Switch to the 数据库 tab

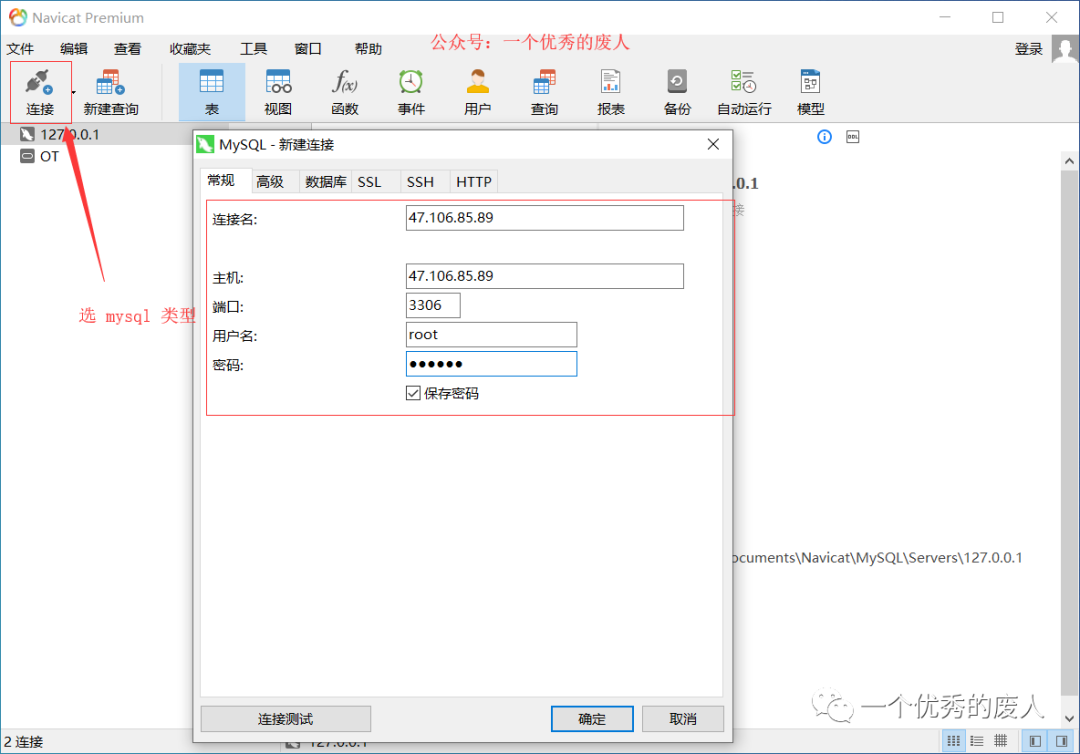tap(326, 182)
